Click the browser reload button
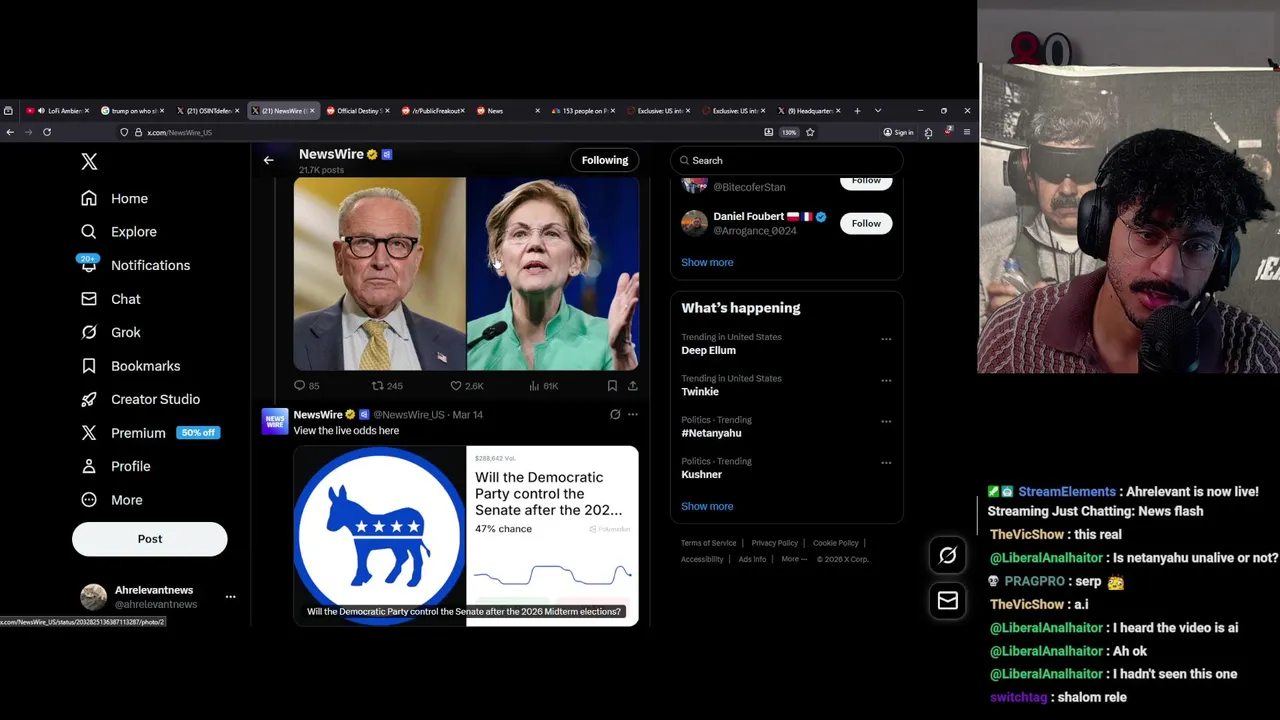Image resolution: width=1280 pixels, height=720 pixels. 46,132
